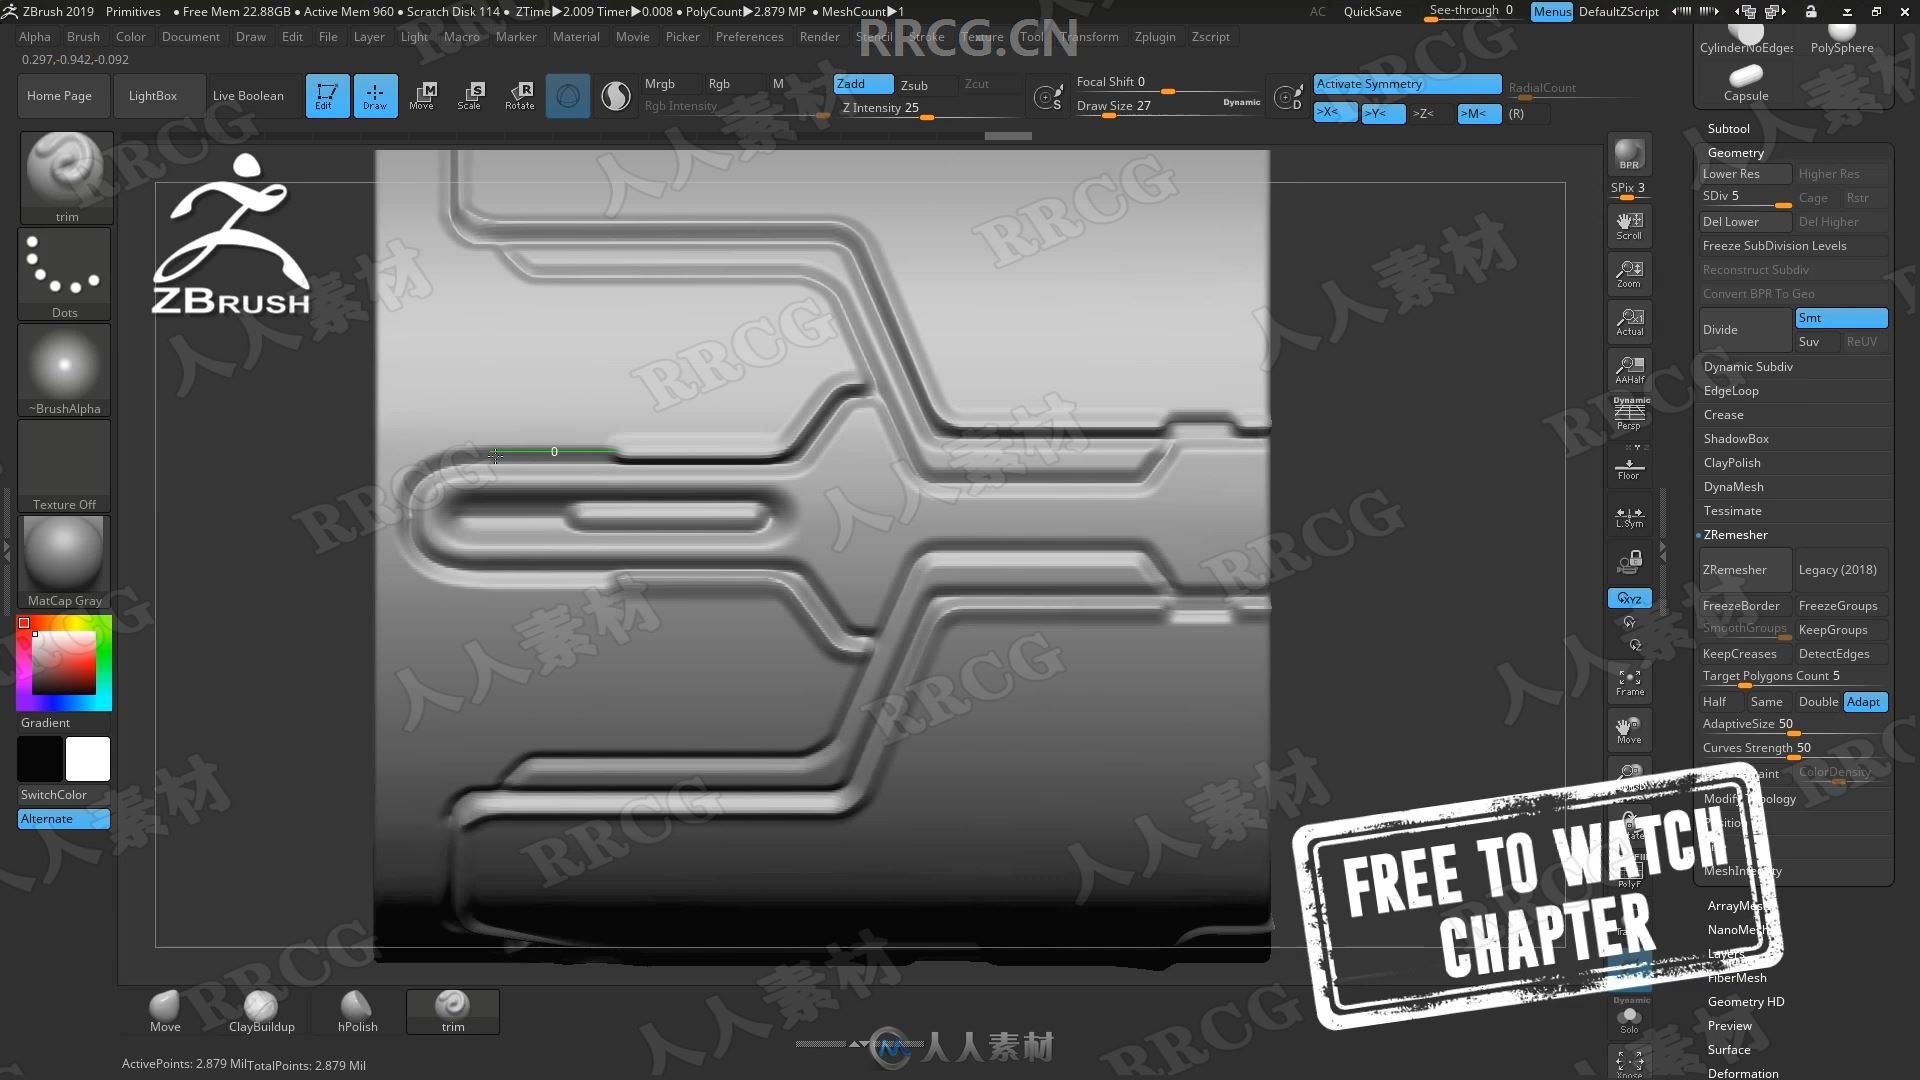This screenshot has height=1080, width=1920.
Task: Click the MatCap Gray color swatch
Action: [x=63, y=554]
